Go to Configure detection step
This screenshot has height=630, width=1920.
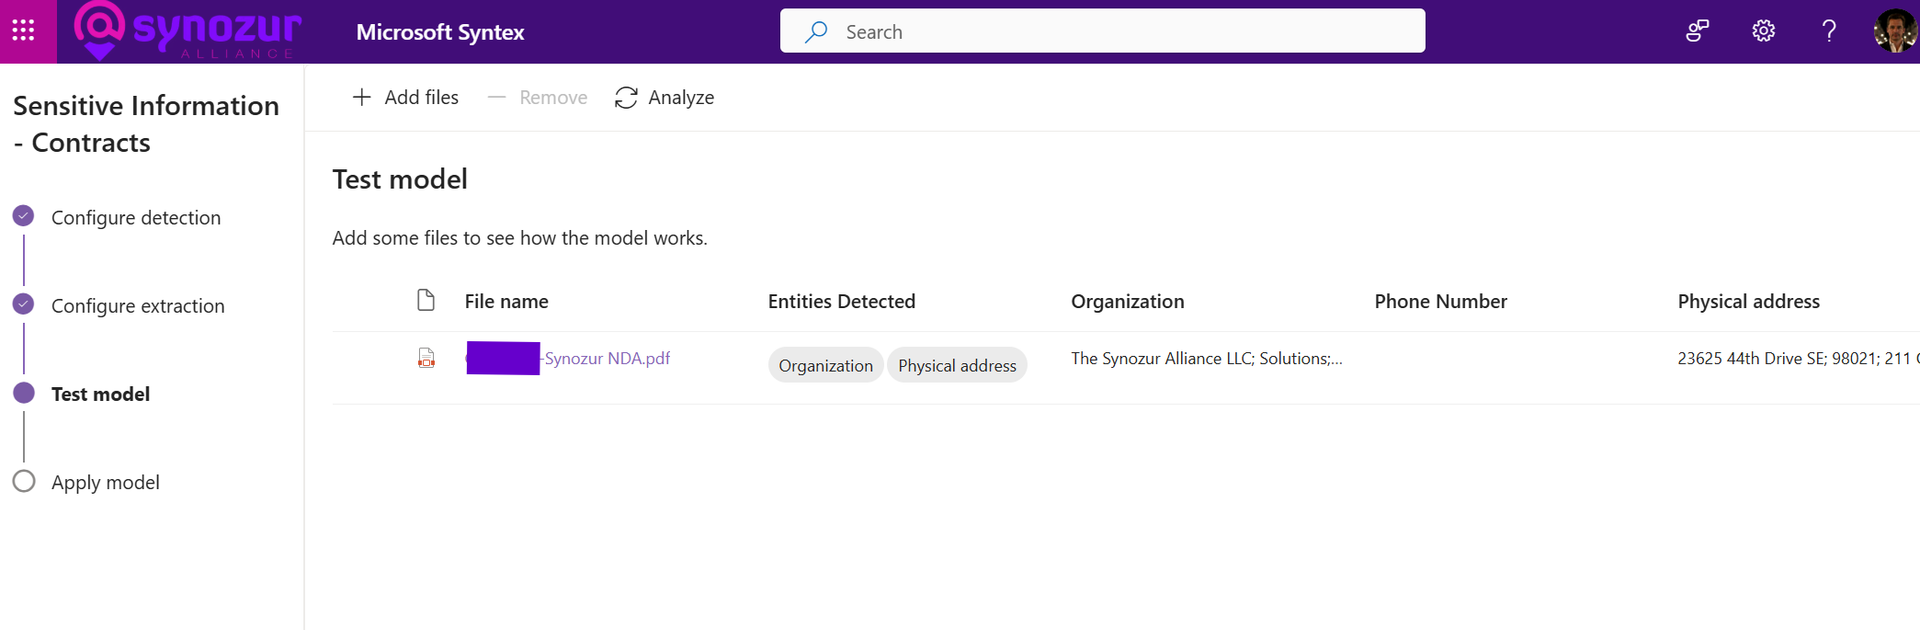pos(136,218)
